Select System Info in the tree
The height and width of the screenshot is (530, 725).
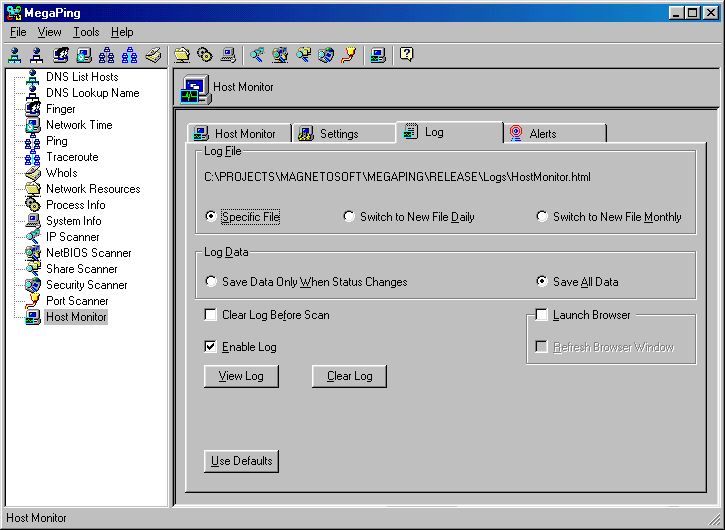coord(74,221)
